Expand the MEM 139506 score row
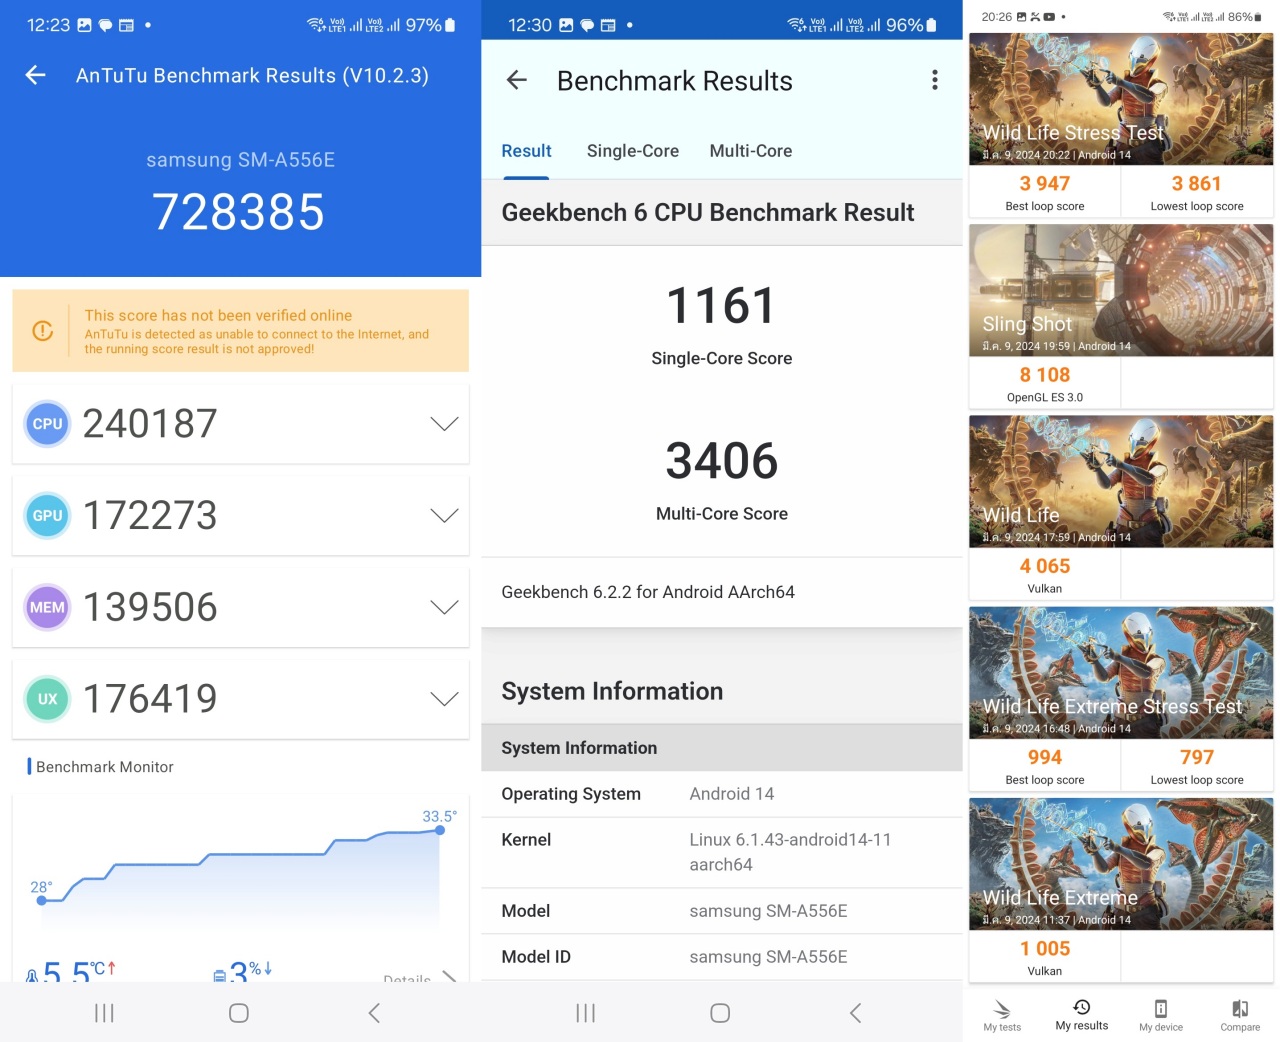Viewport: 1280px width, 1042px height. coord(240,607)
